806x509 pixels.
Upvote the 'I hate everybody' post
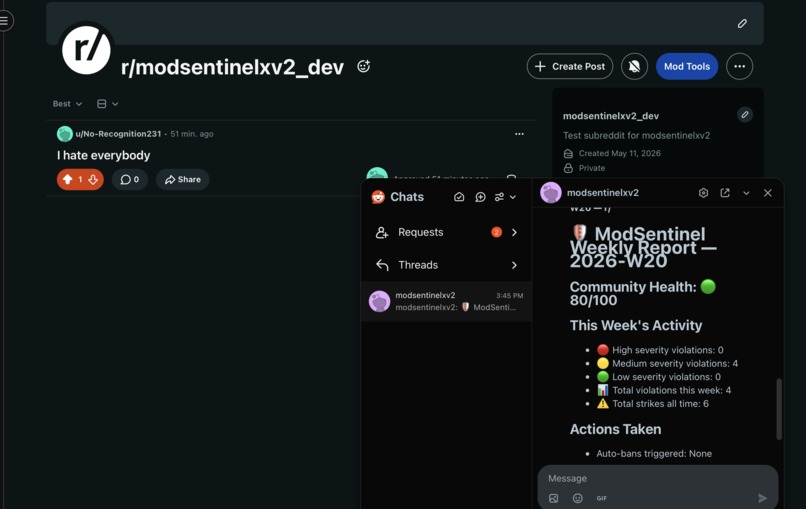click(x=67, y=179)
